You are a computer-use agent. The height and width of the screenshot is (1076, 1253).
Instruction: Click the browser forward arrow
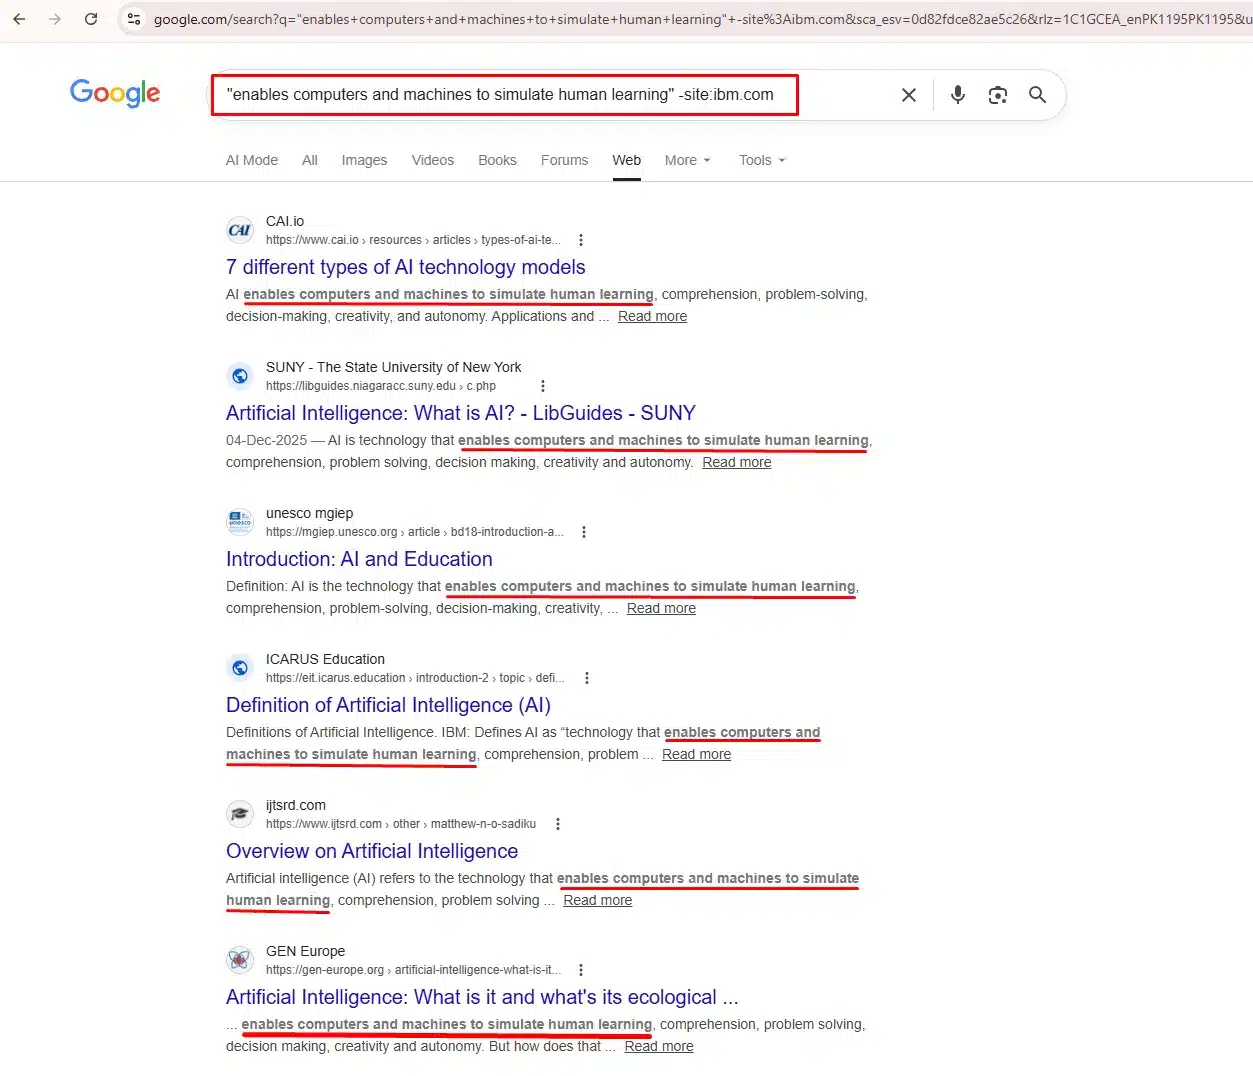pyautogui.click(x=55, y=19)
